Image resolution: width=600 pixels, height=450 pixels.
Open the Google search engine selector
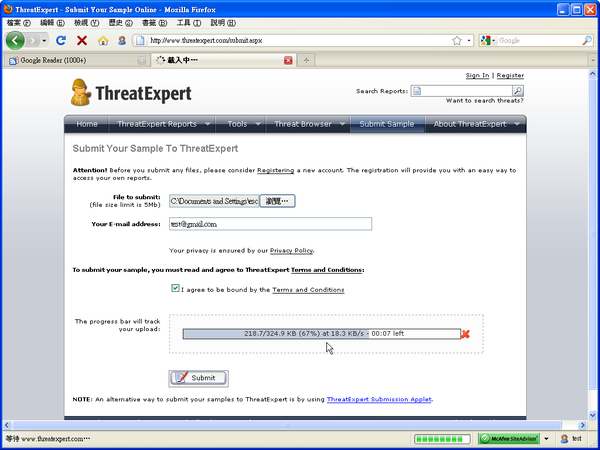(488, 40)
